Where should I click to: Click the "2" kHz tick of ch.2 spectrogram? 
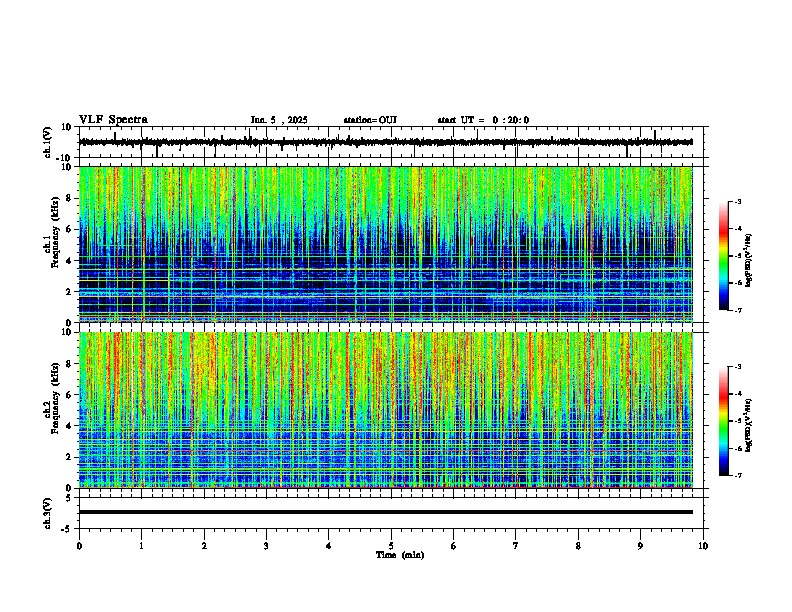coord(70,457)
